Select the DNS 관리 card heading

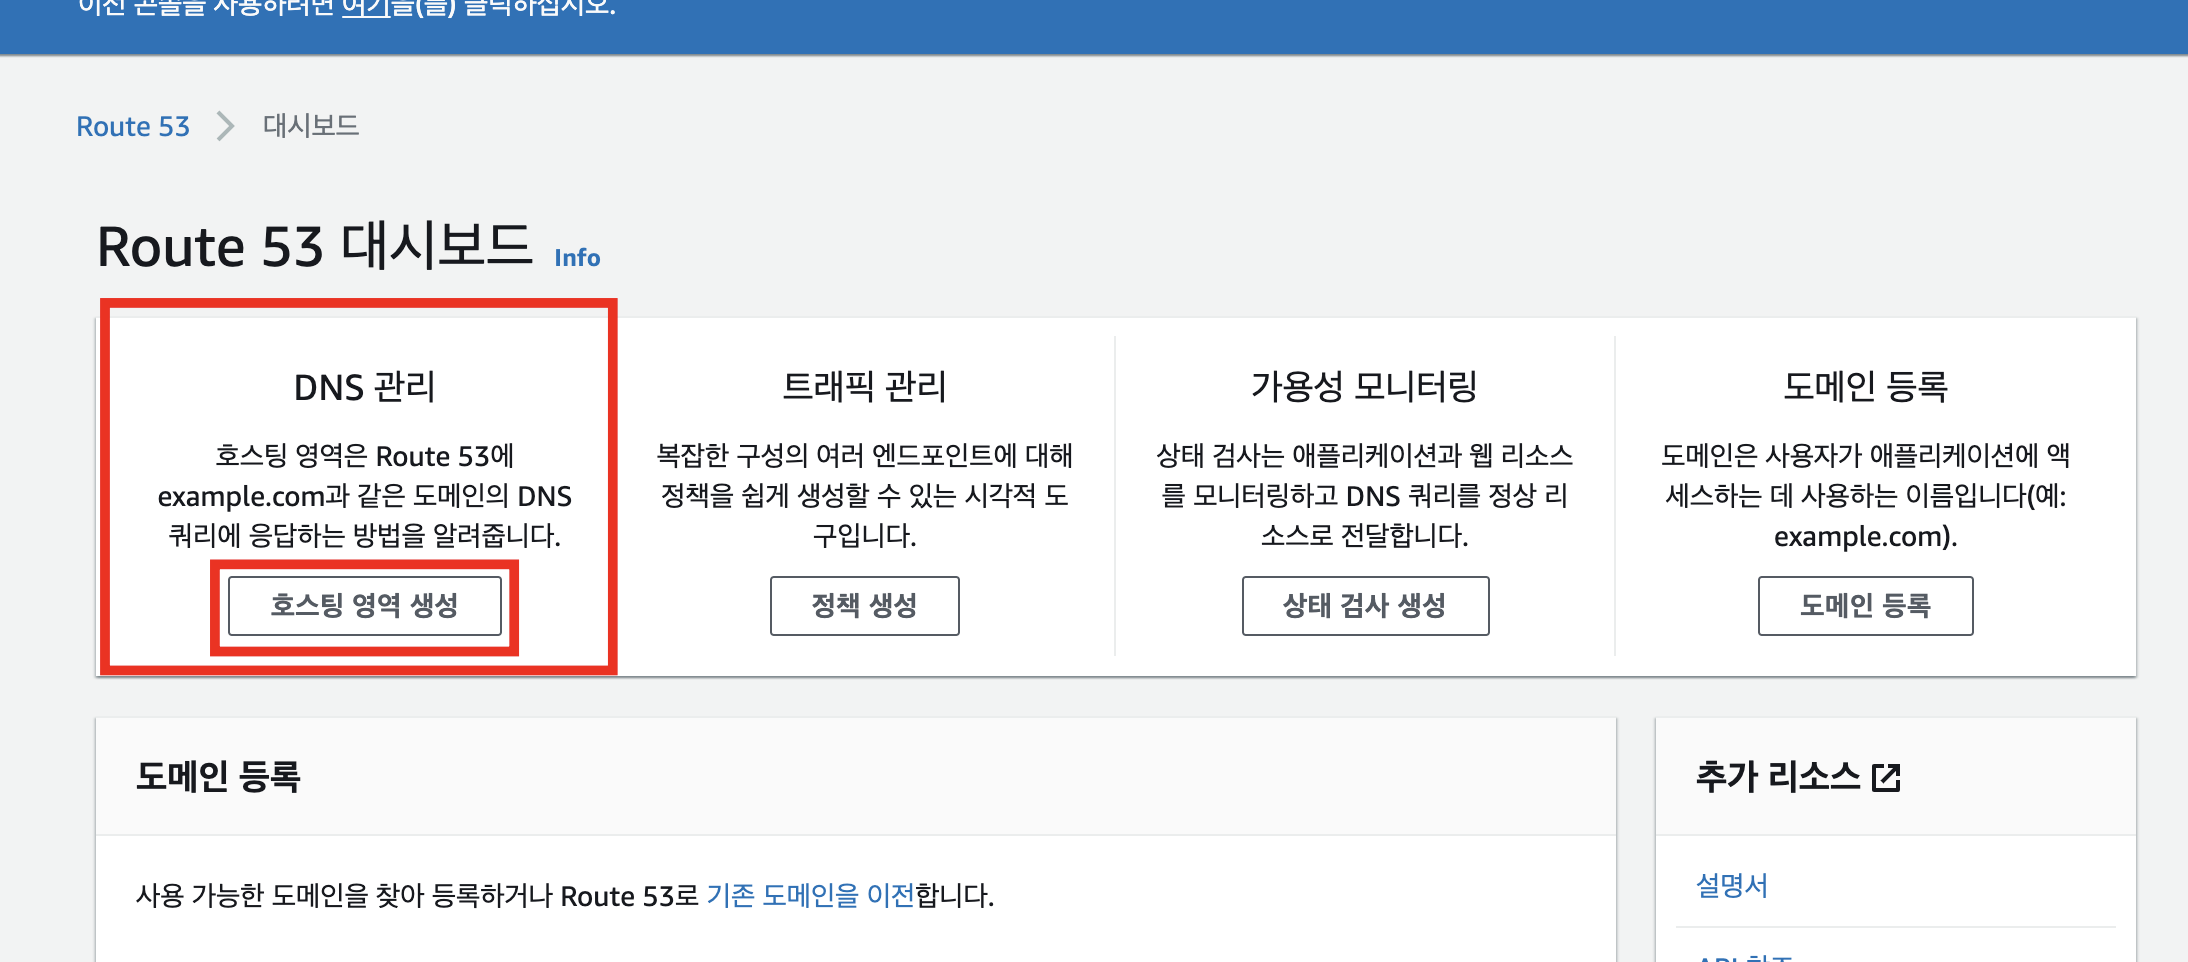click(x=365, y=387)
